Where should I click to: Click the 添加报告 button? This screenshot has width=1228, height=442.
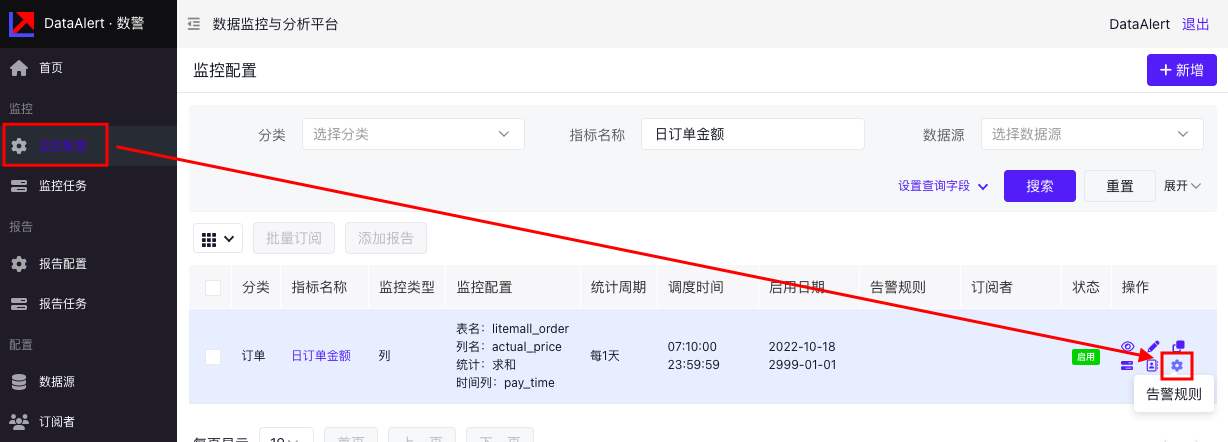click(386, 238)
